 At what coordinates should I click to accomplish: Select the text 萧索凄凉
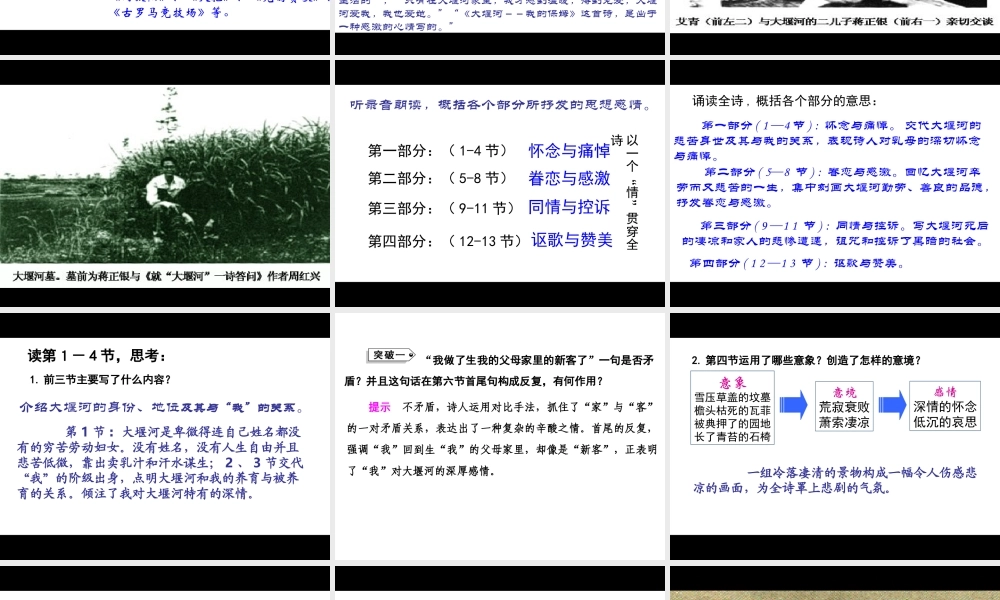[844, 422]
